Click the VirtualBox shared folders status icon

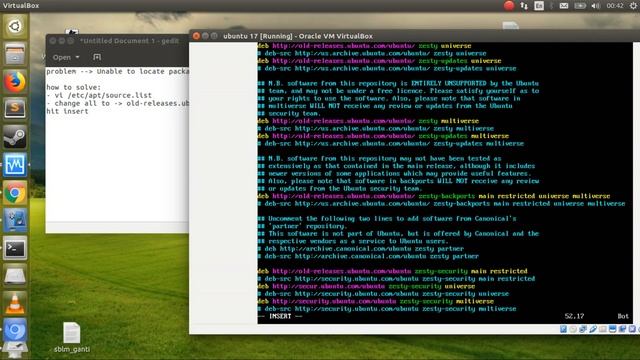point(602,329)
